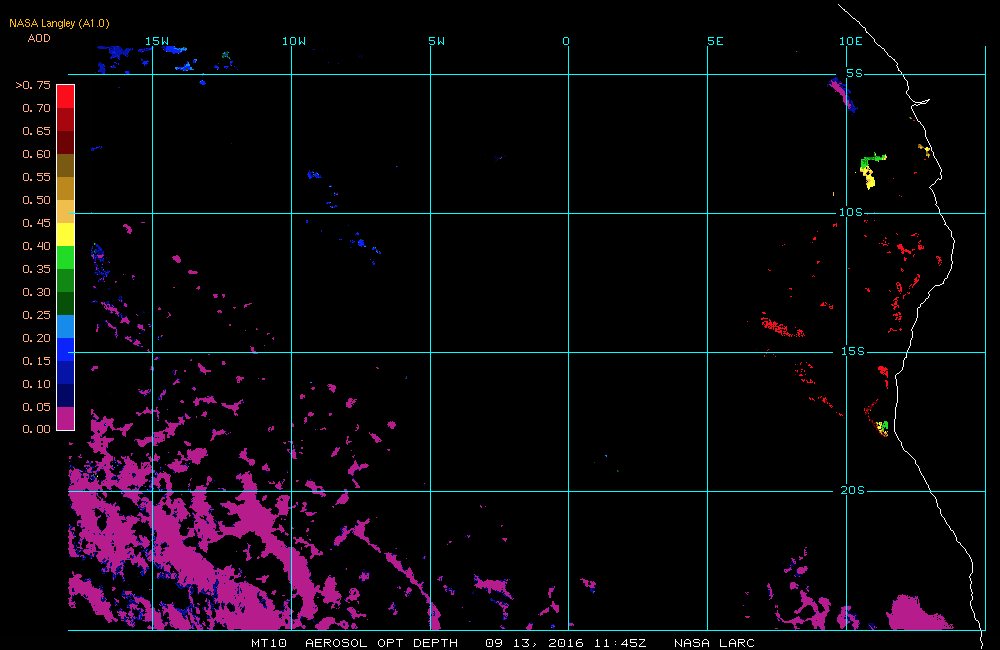Screen dimensions: 1000x650
Task: Click the 0.60 legend value
Action: pyautogui.click(x=36, y=154)
